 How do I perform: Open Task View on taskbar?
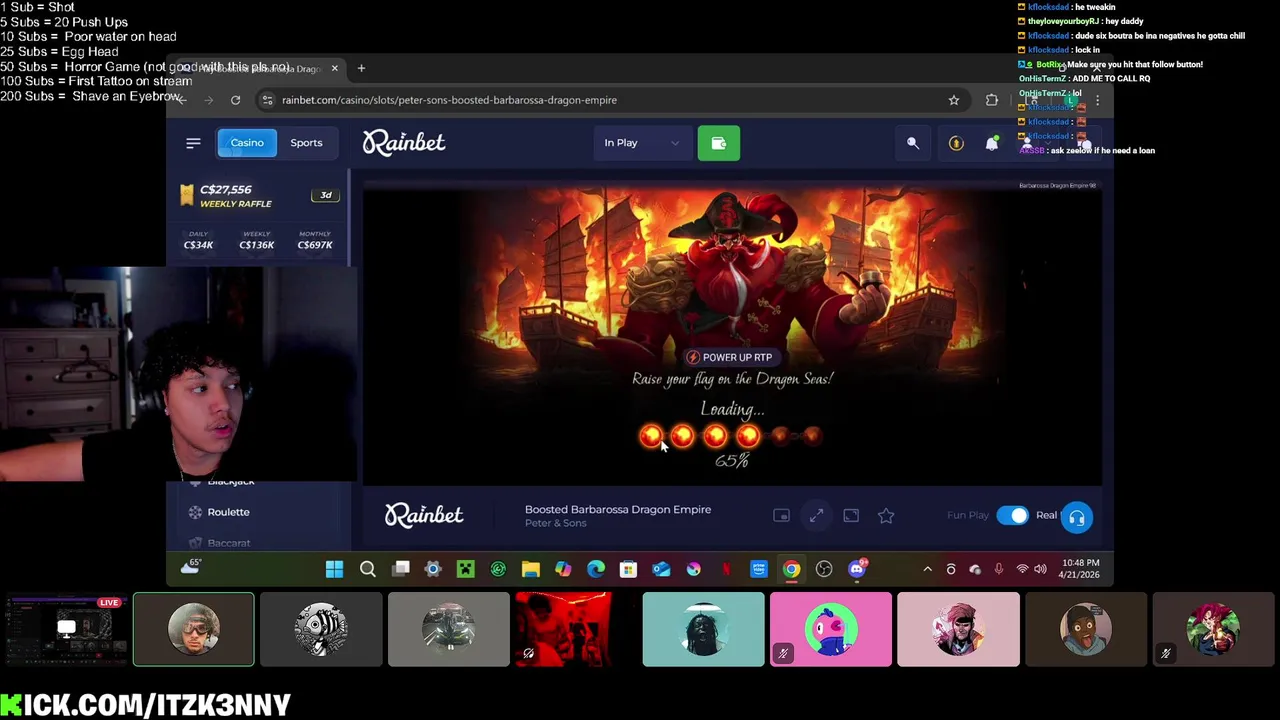401,569
